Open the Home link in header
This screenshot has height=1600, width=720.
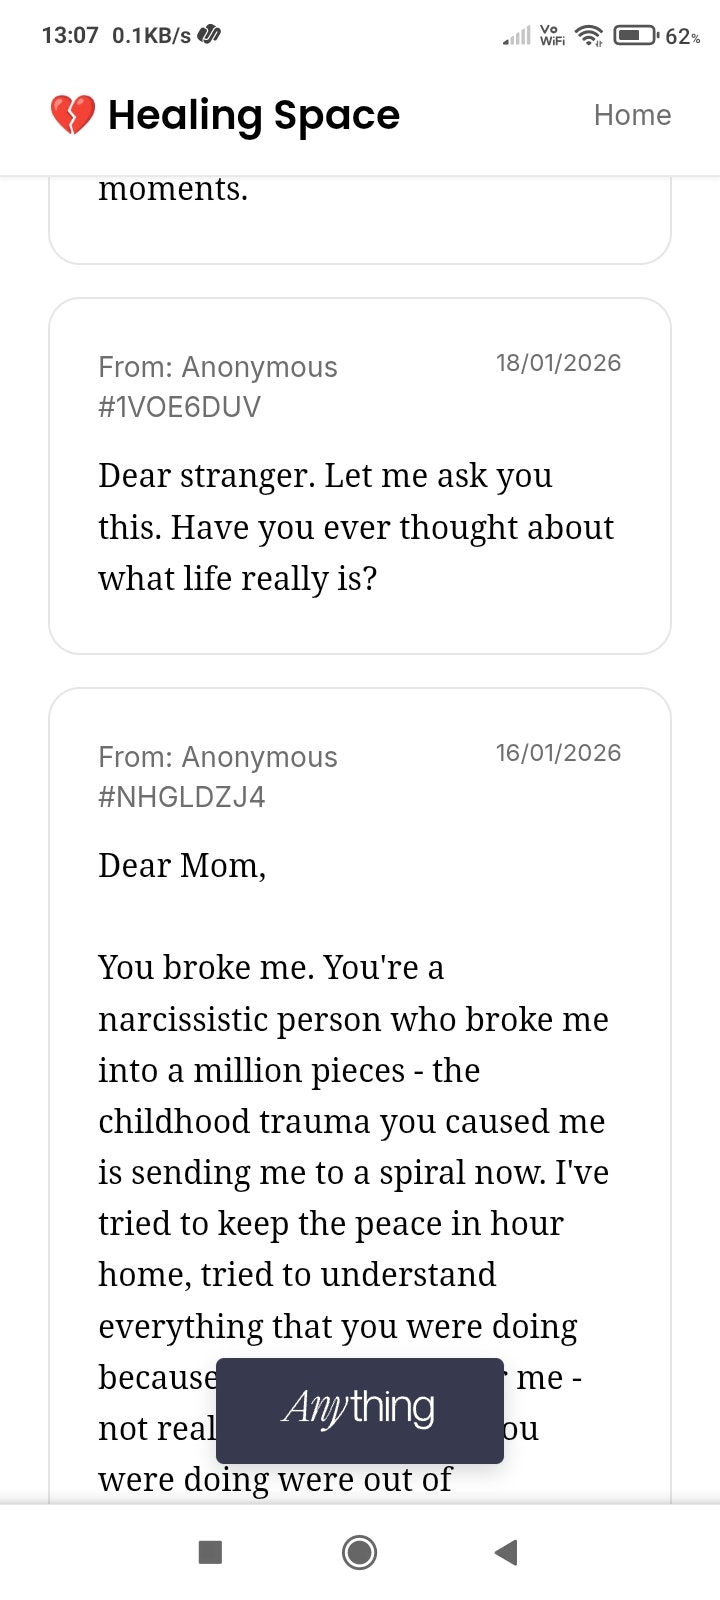click(x=632, y=115)
